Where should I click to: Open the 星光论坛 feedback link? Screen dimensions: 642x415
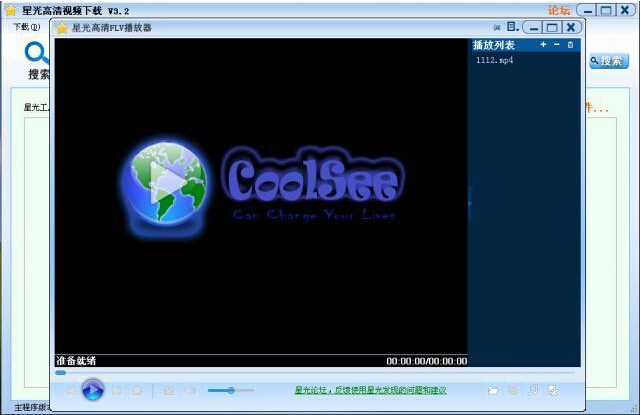tap(371, 390)
